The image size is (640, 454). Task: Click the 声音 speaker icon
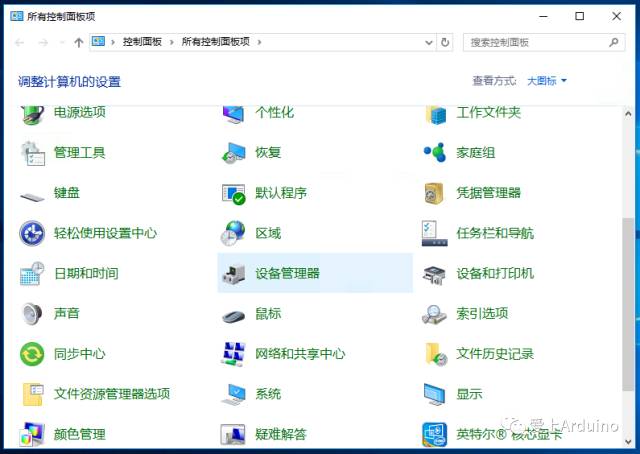(x=32, y=314)
